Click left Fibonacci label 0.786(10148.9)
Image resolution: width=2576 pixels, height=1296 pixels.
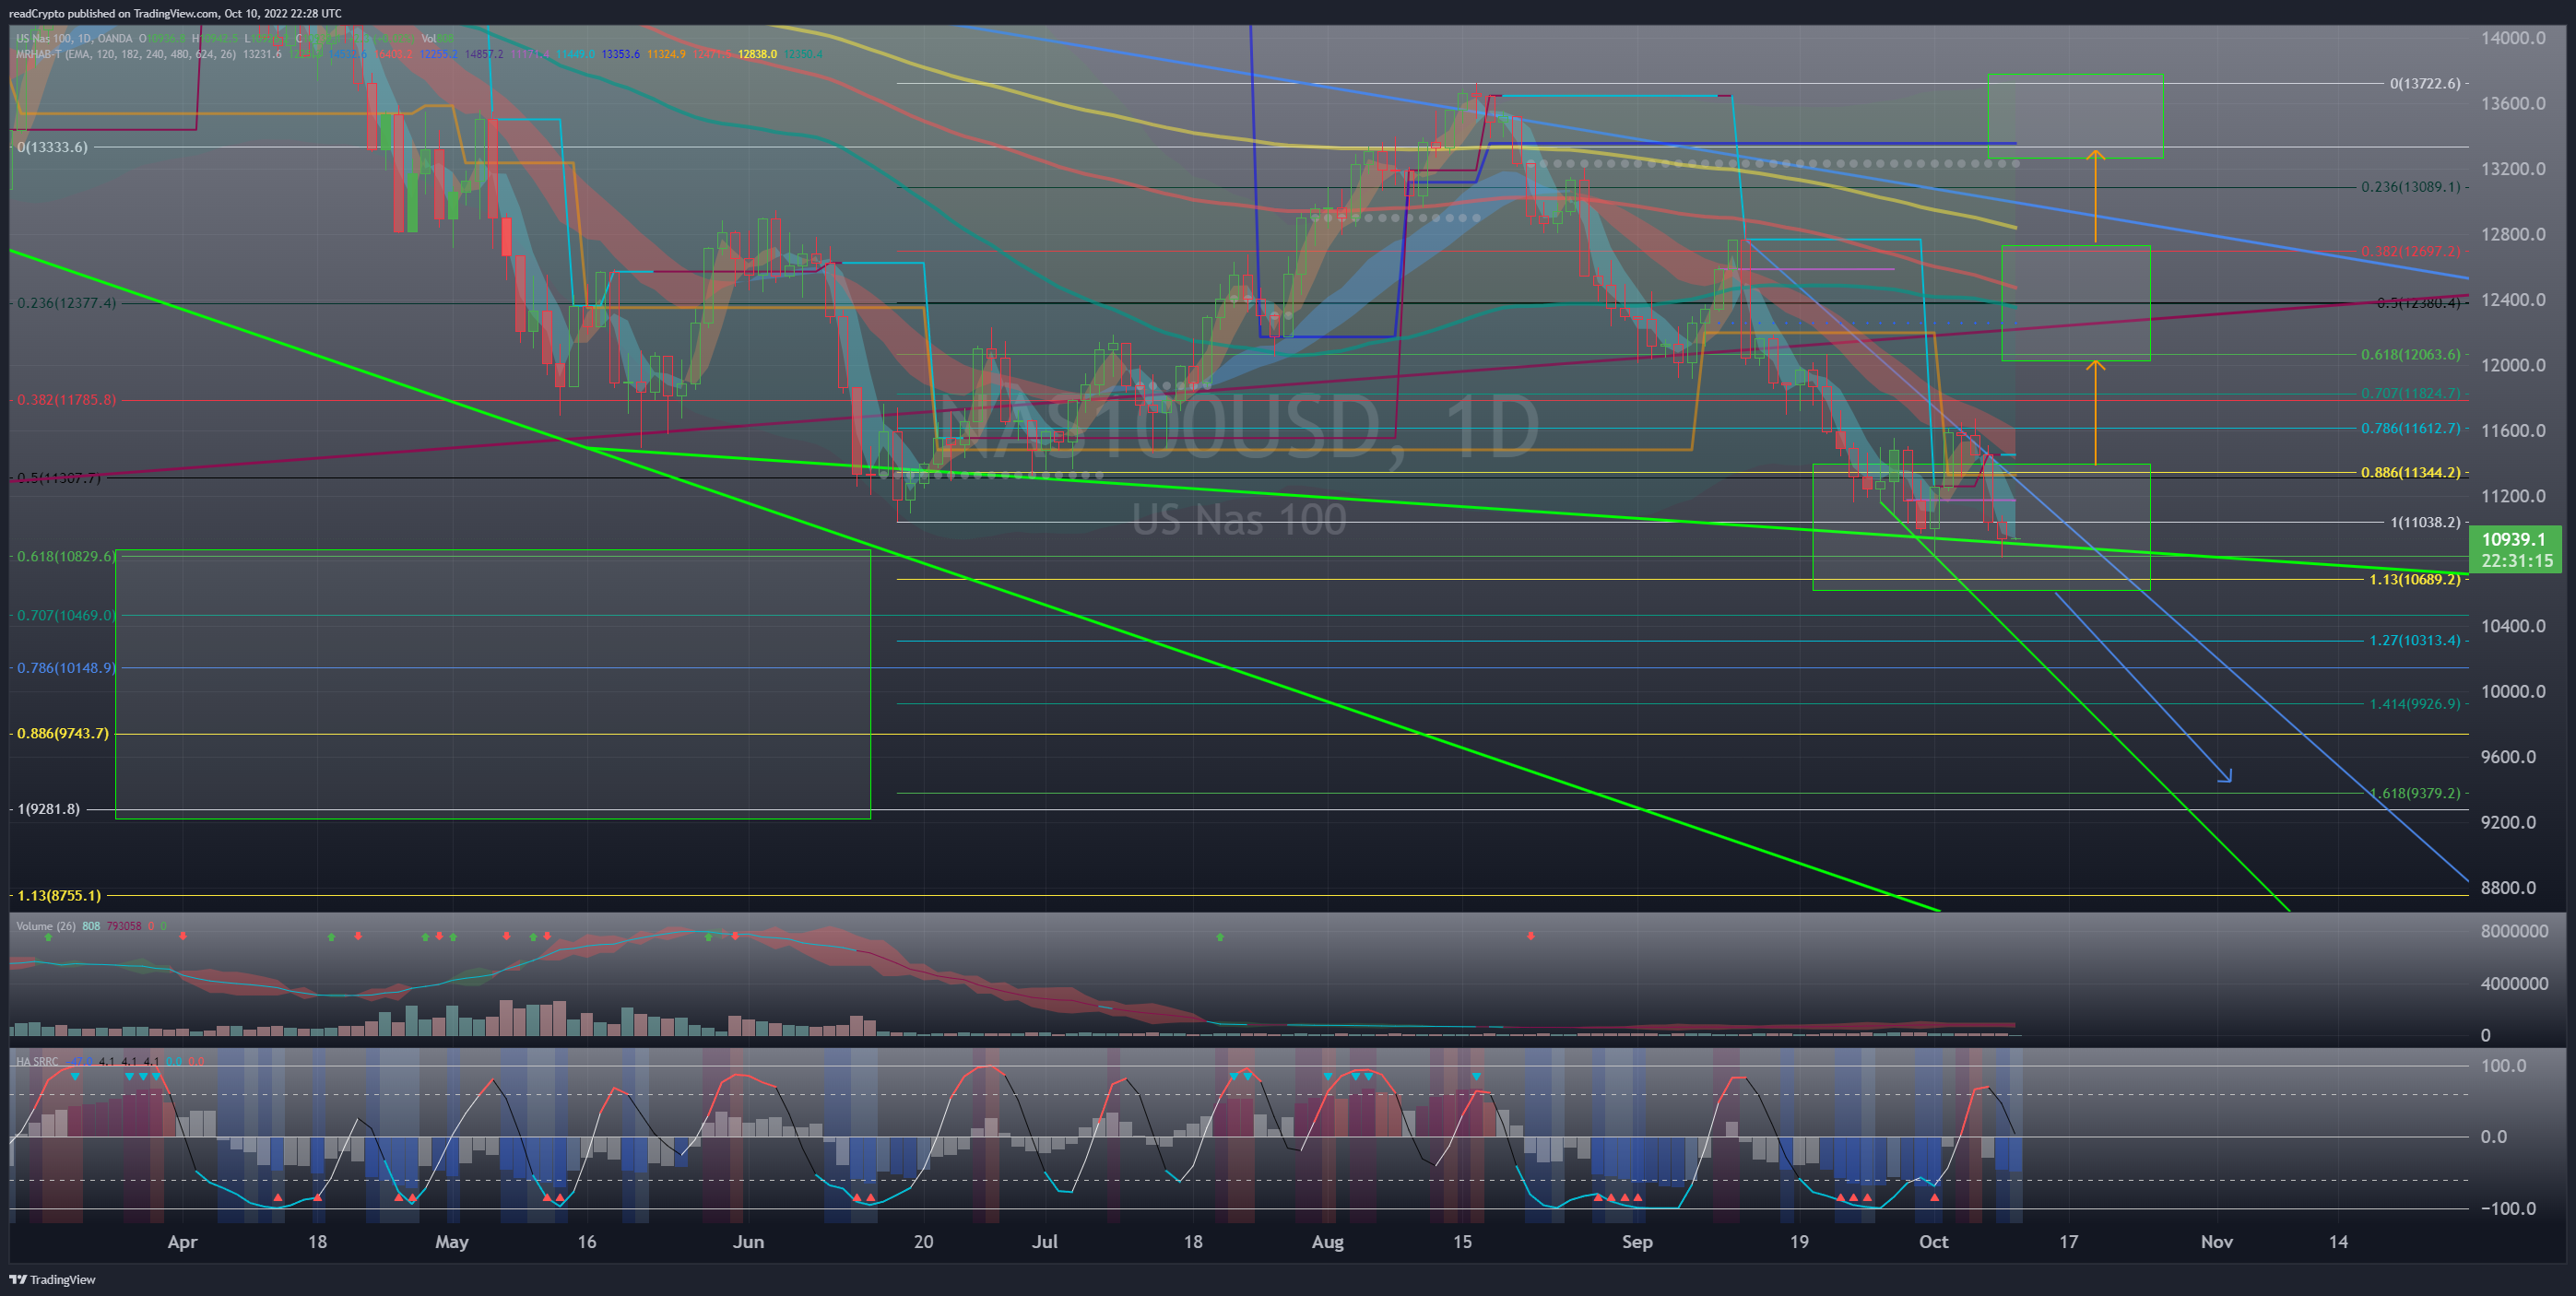pos(66,668)
